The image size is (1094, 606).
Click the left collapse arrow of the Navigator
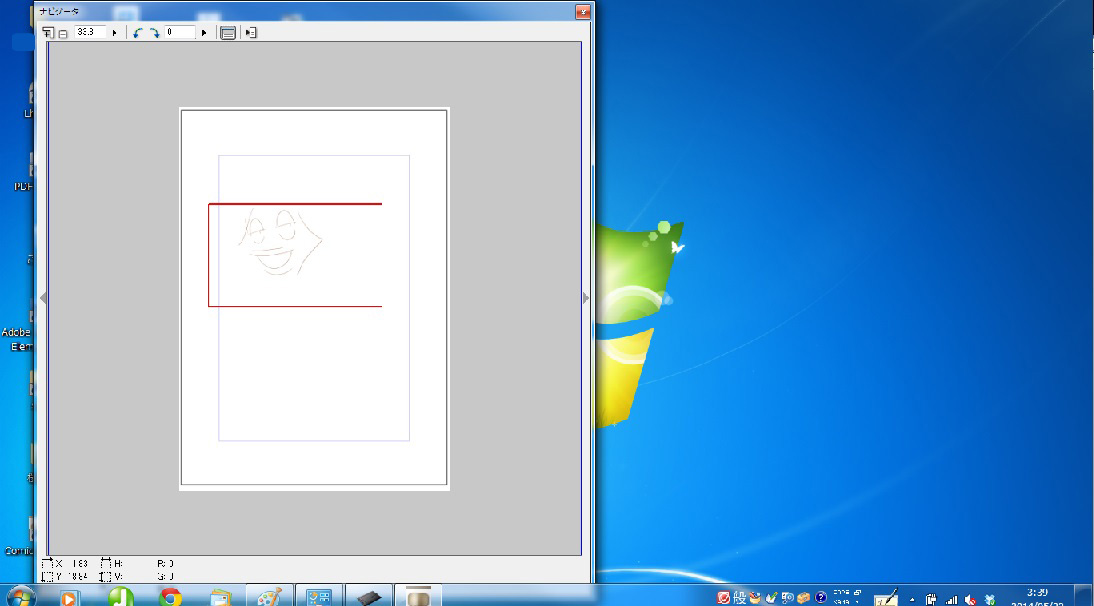43,298
